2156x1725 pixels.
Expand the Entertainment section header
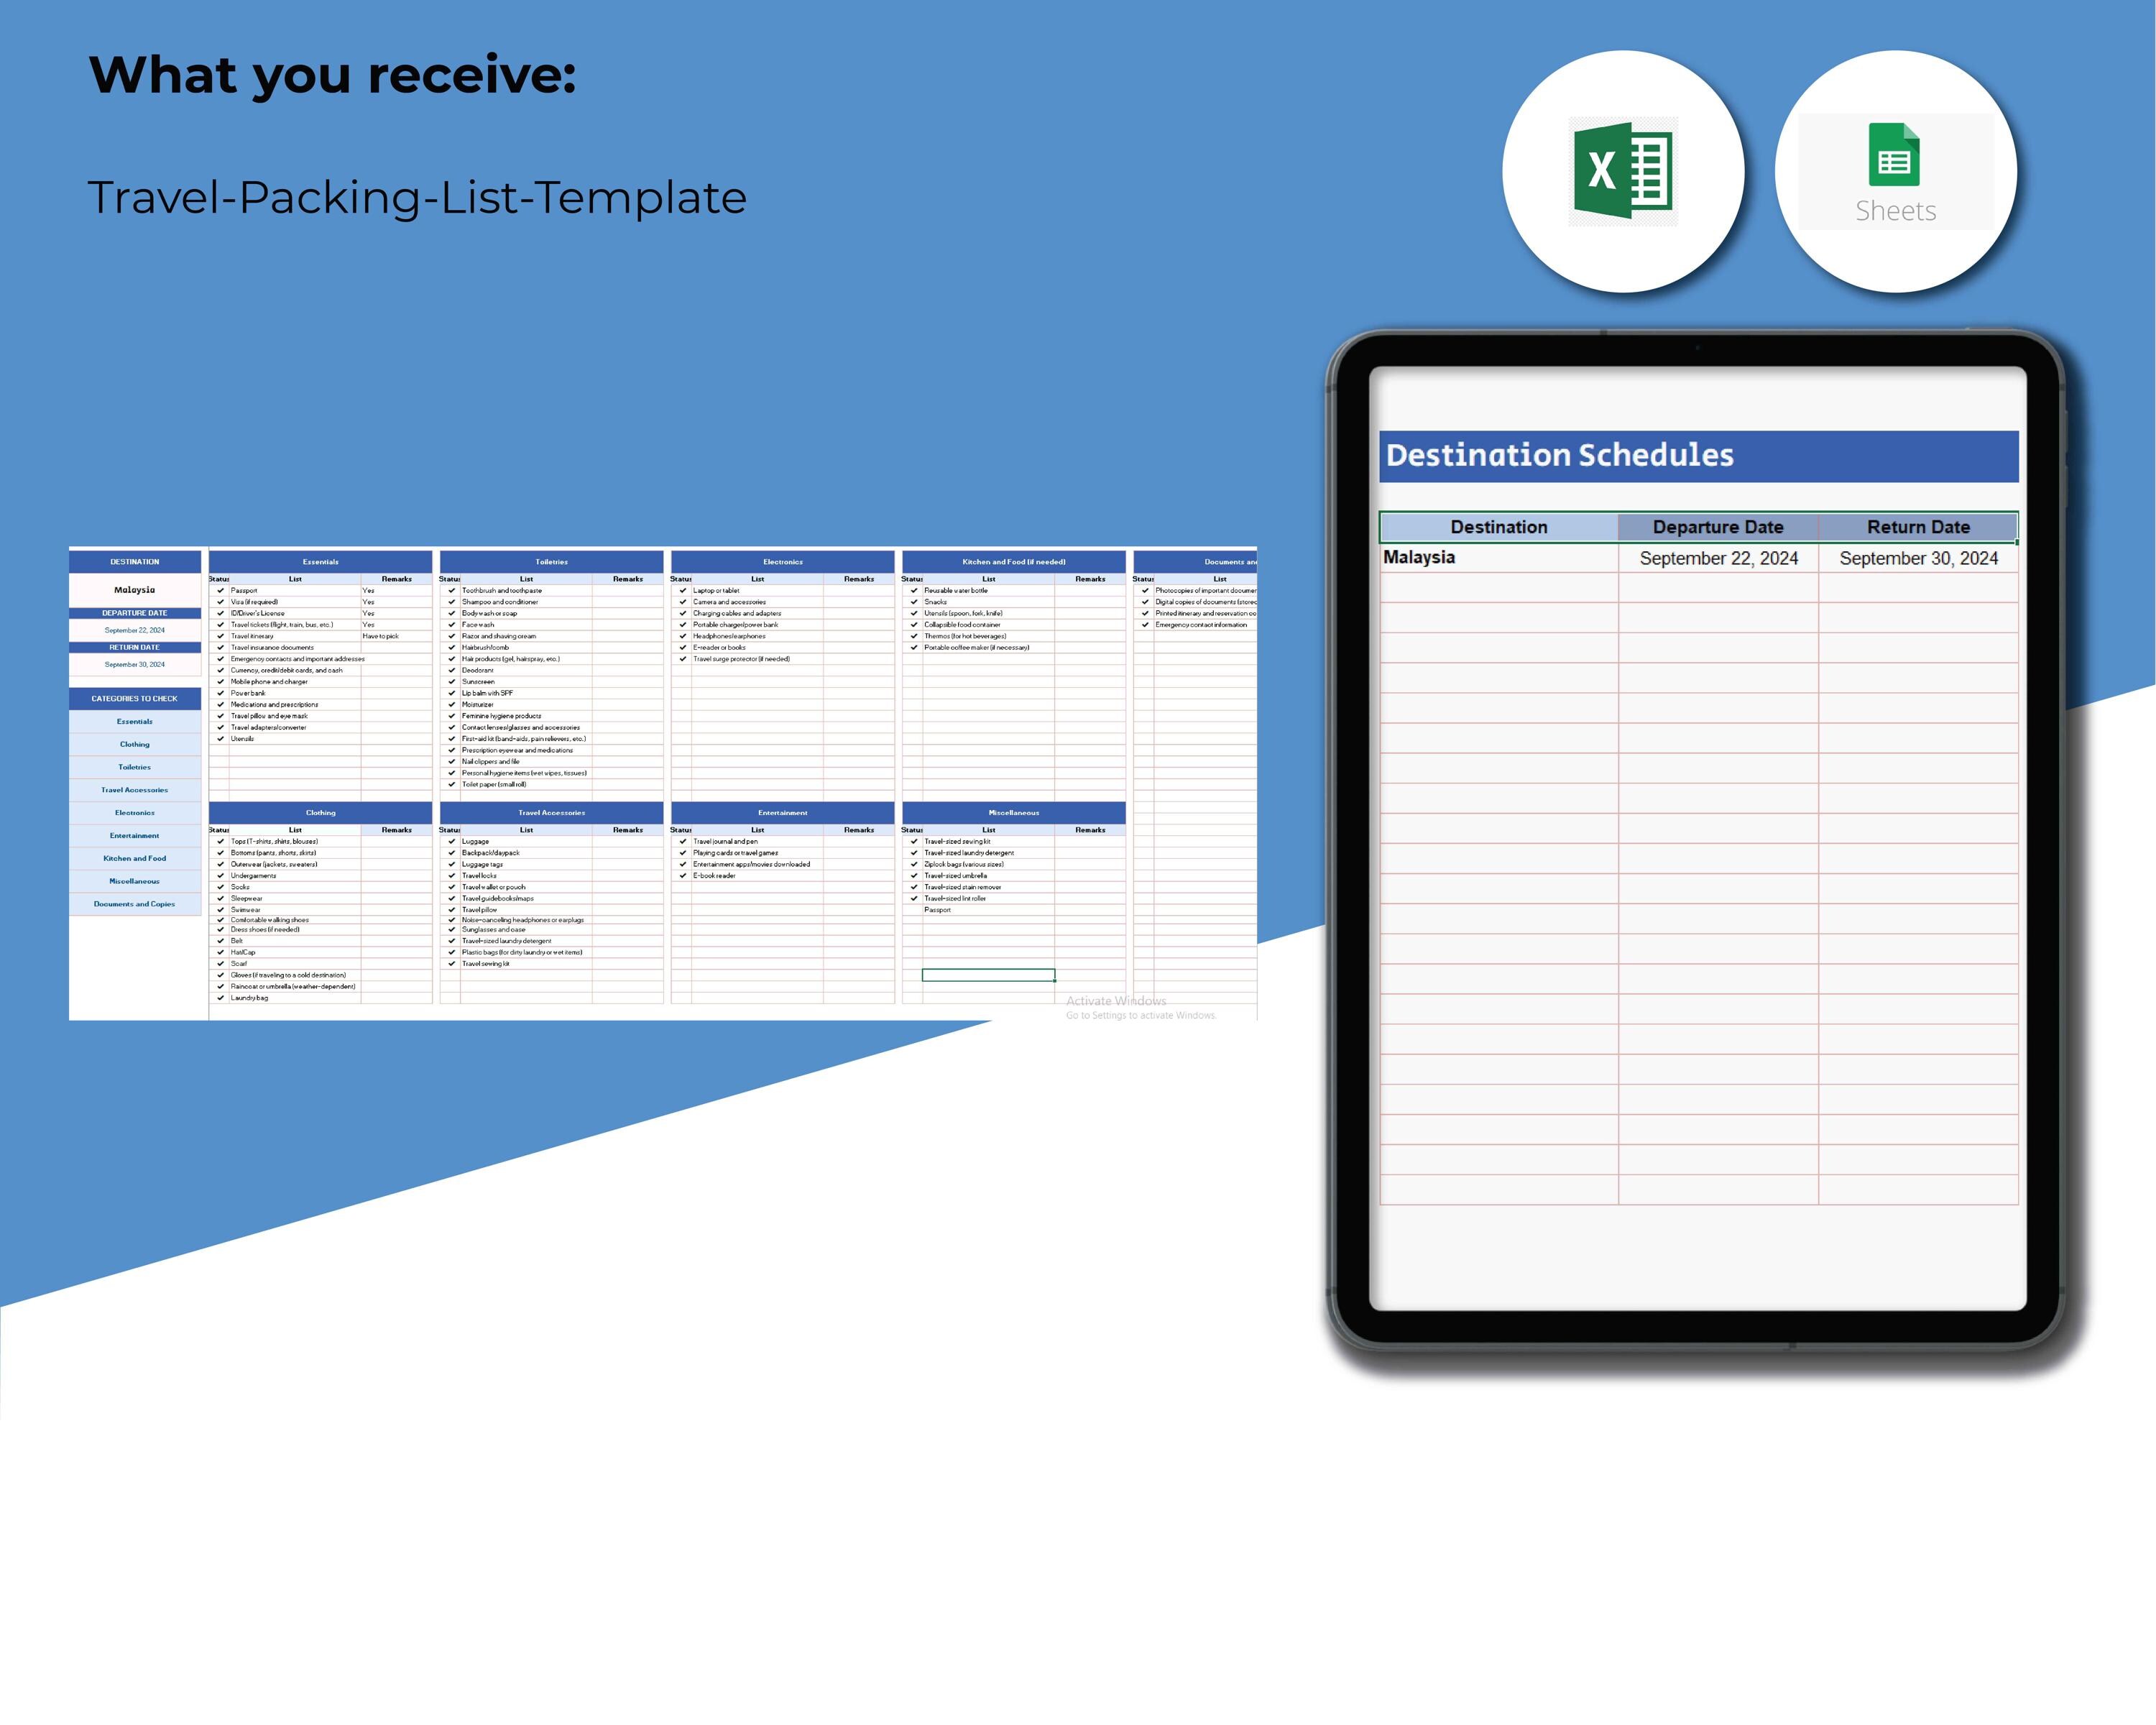783,813
